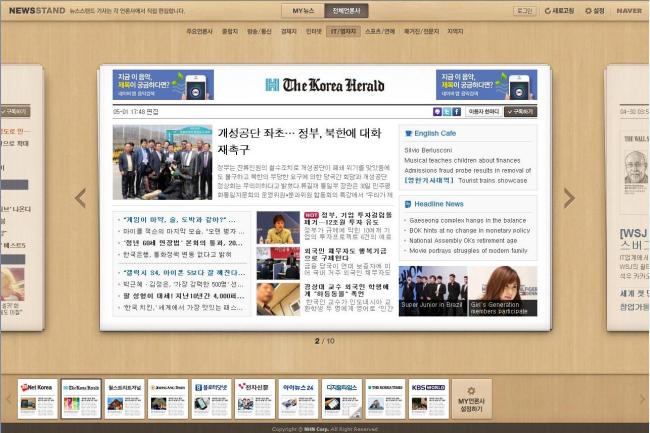Image resolution: width=650 pixels, height=433 pixels.
Task: Open BOK hints at no change link
Action: (x=469, y=230)
